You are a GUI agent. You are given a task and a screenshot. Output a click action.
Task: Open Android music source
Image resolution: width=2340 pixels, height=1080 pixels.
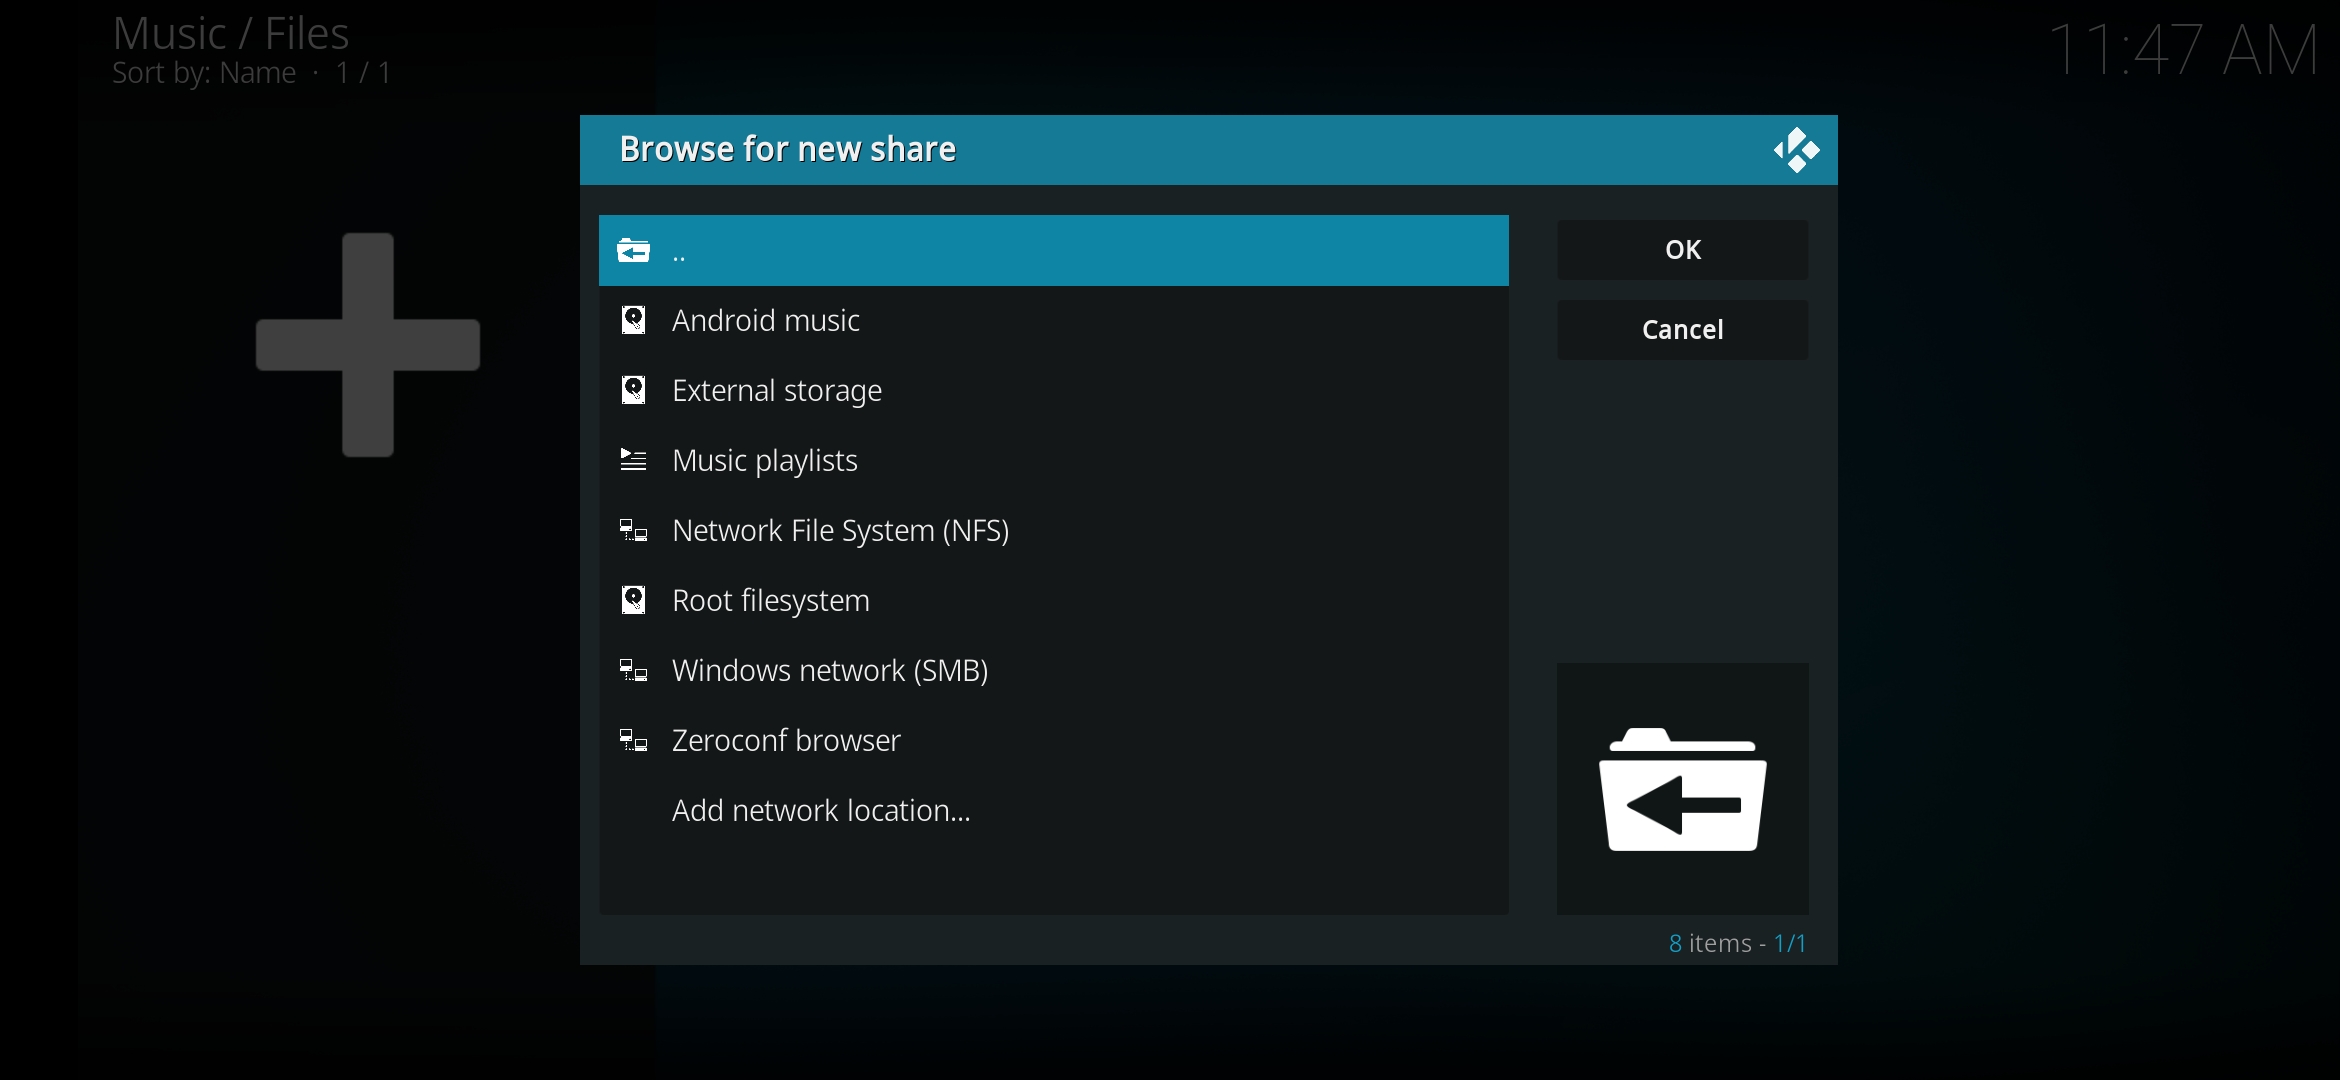click(766, 321)
